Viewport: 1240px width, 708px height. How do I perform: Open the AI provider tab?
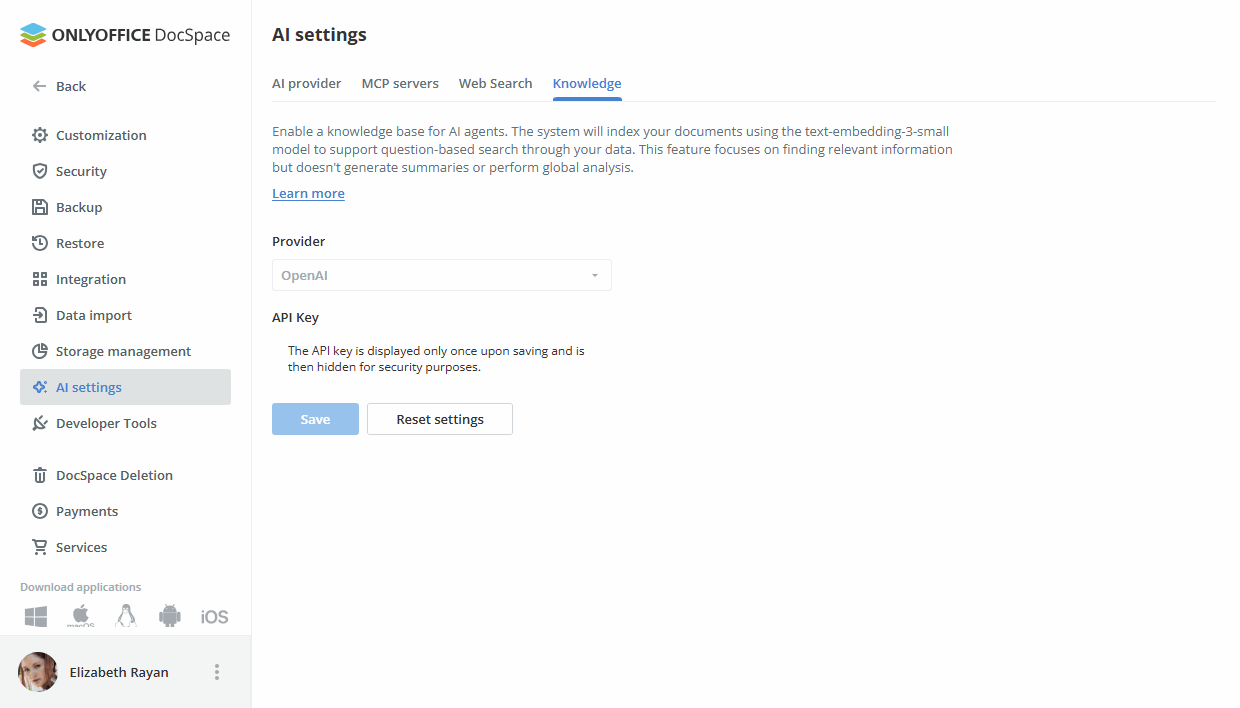306,84
